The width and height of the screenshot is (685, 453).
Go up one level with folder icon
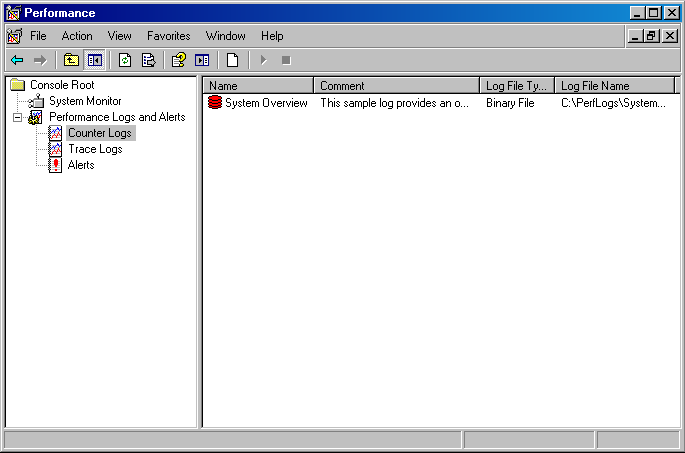click(x=71, y=60)
